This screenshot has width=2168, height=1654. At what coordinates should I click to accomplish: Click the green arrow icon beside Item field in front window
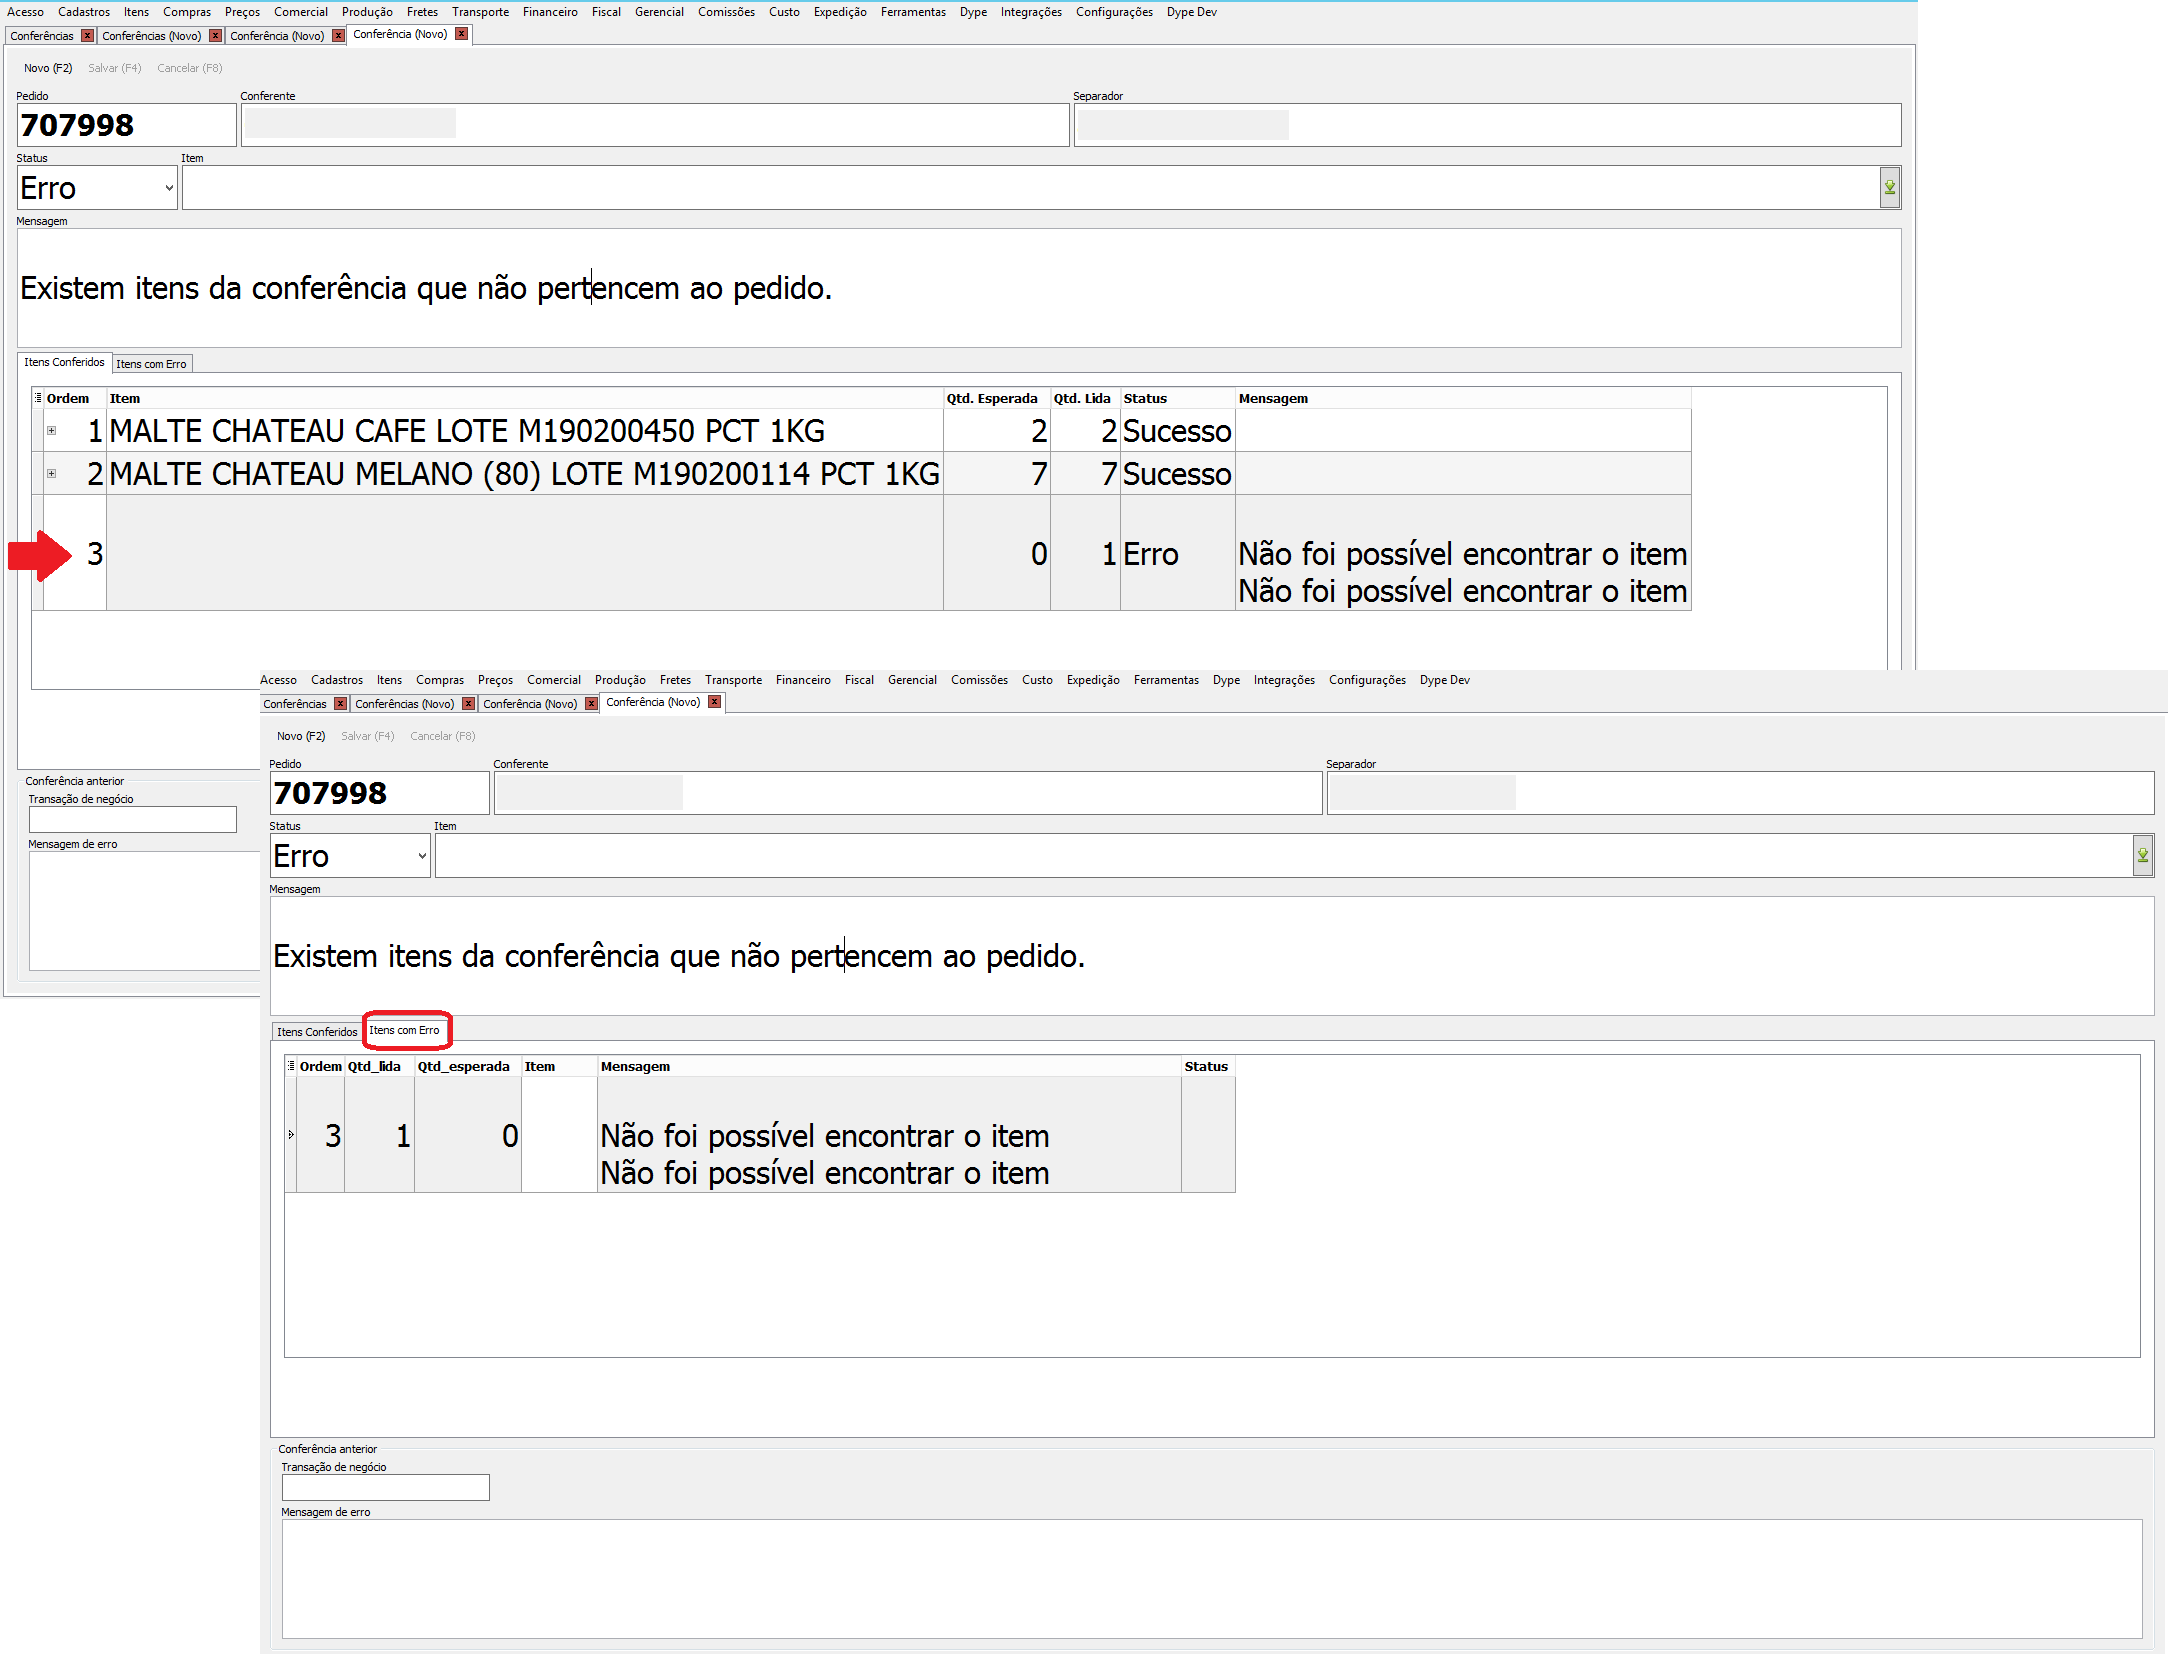[2142, 856]
